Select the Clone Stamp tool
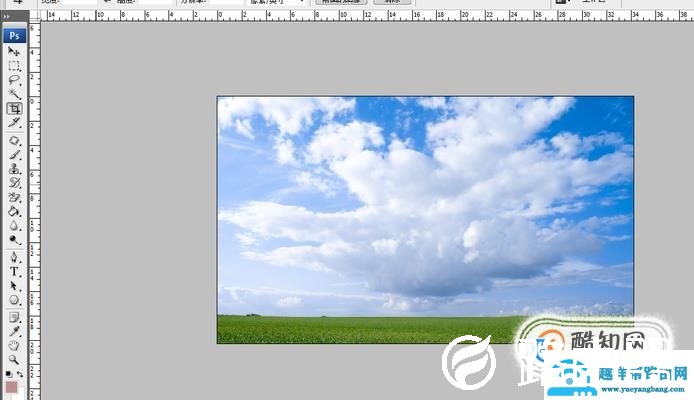 point(14,169)
